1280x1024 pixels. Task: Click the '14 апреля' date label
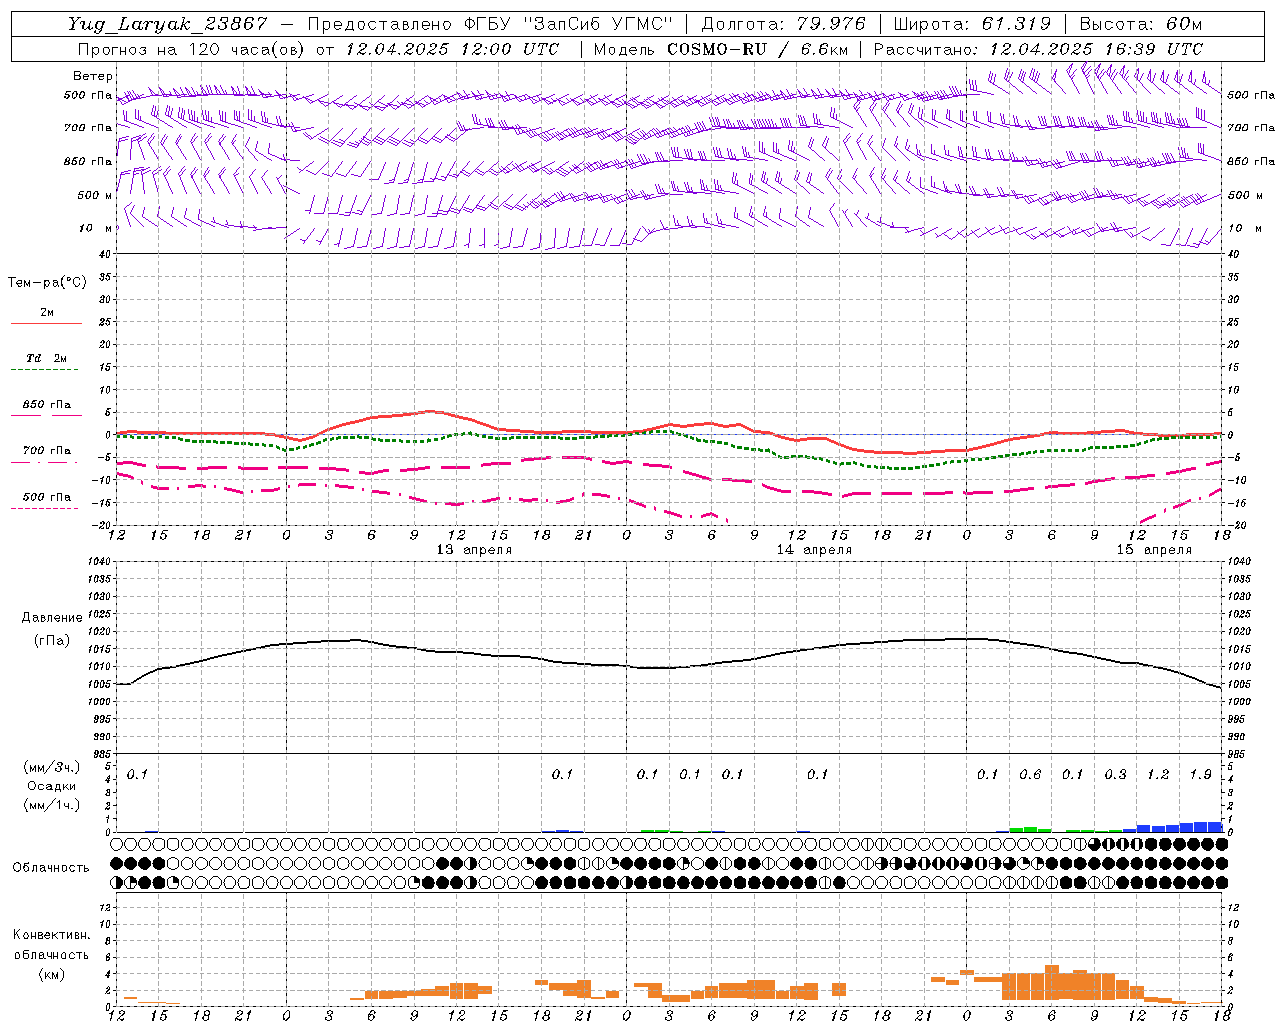(x=814, y=549)
